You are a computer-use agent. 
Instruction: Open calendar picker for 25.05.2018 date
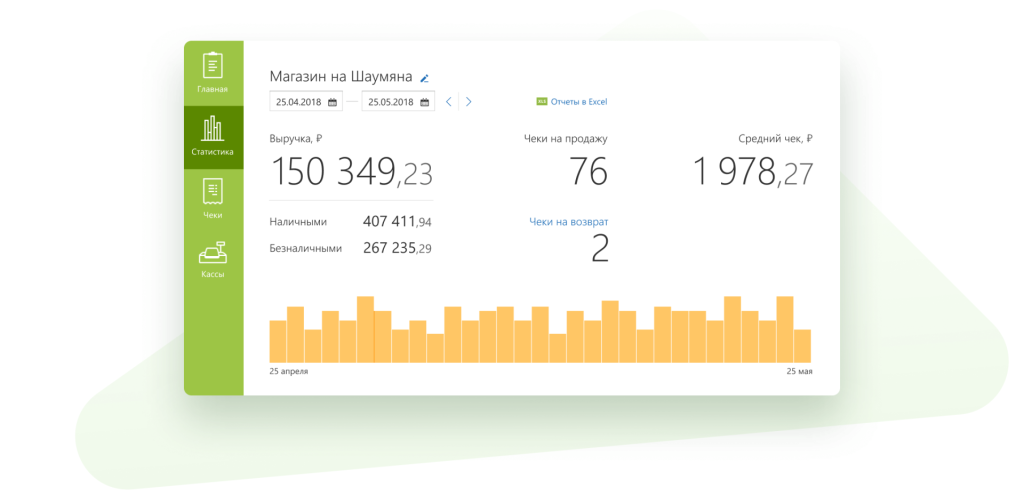pyautogui.click(x=424, y=102)
